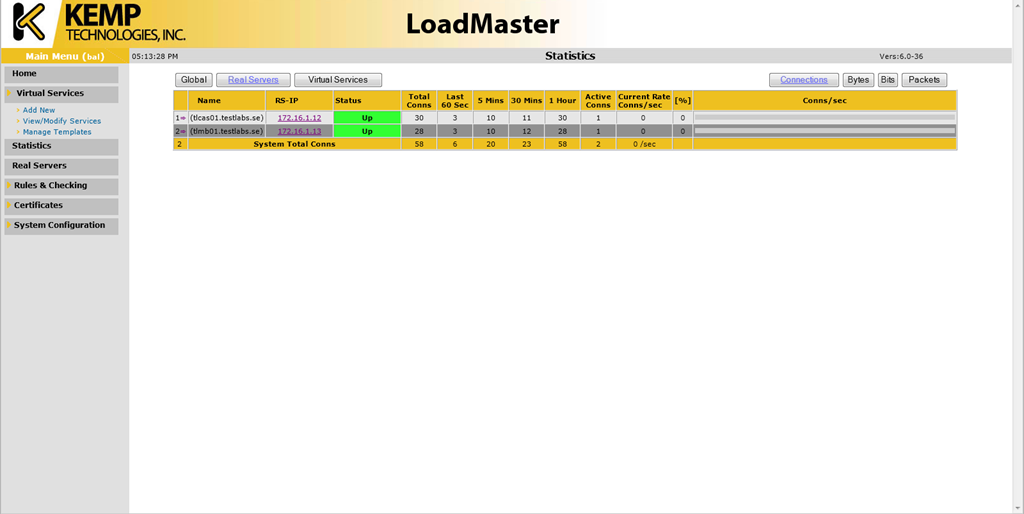Expand row 2 arrow for tlmb01.testlabs.se
Viewport: 1024px width, 514px height.
pos(184,131)
